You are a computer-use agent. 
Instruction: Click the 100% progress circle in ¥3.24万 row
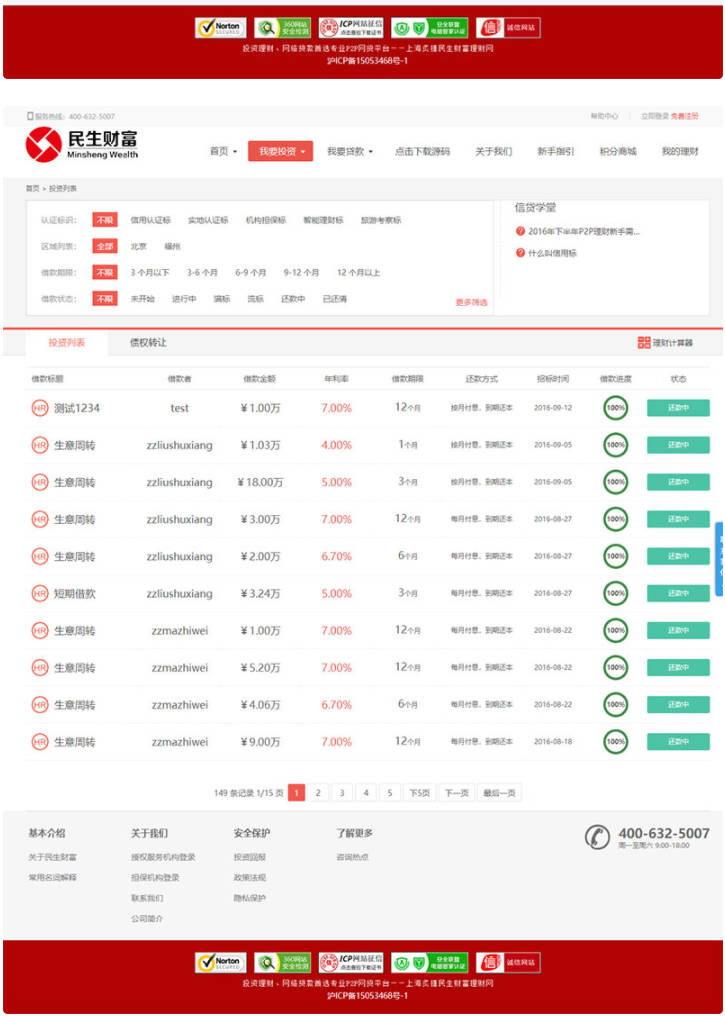pos(616,594)
